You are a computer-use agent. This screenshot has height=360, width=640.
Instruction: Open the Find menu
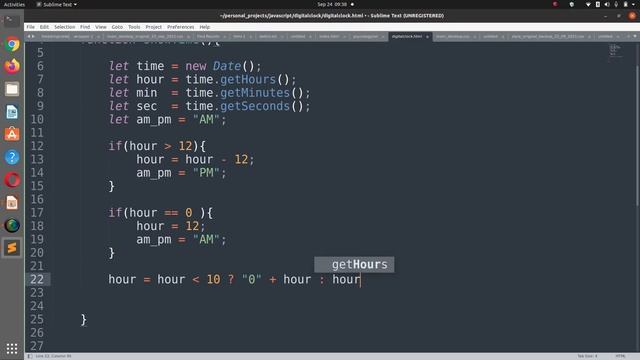point(85,27)
